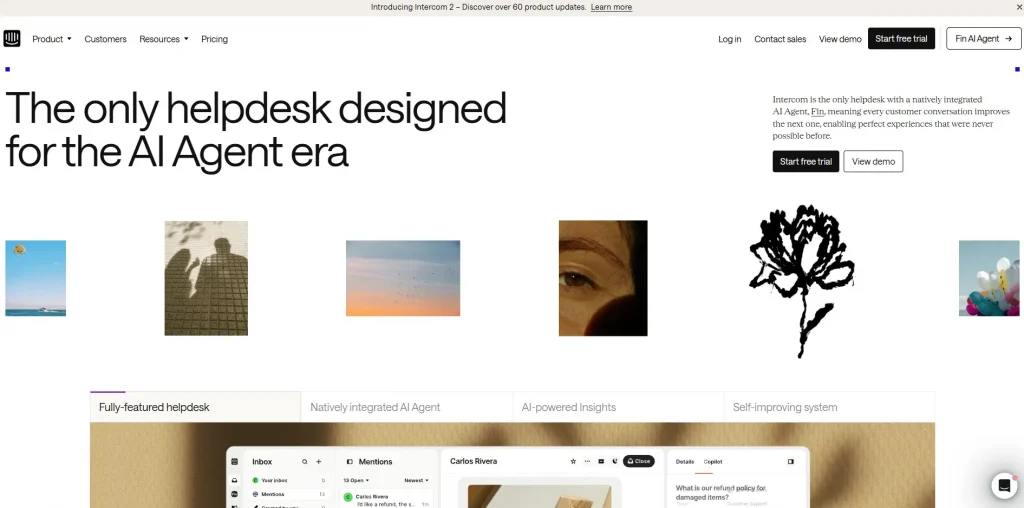The image size is (1024, 508).
Task: Click the black ink flower illustration
Action: 801,281
